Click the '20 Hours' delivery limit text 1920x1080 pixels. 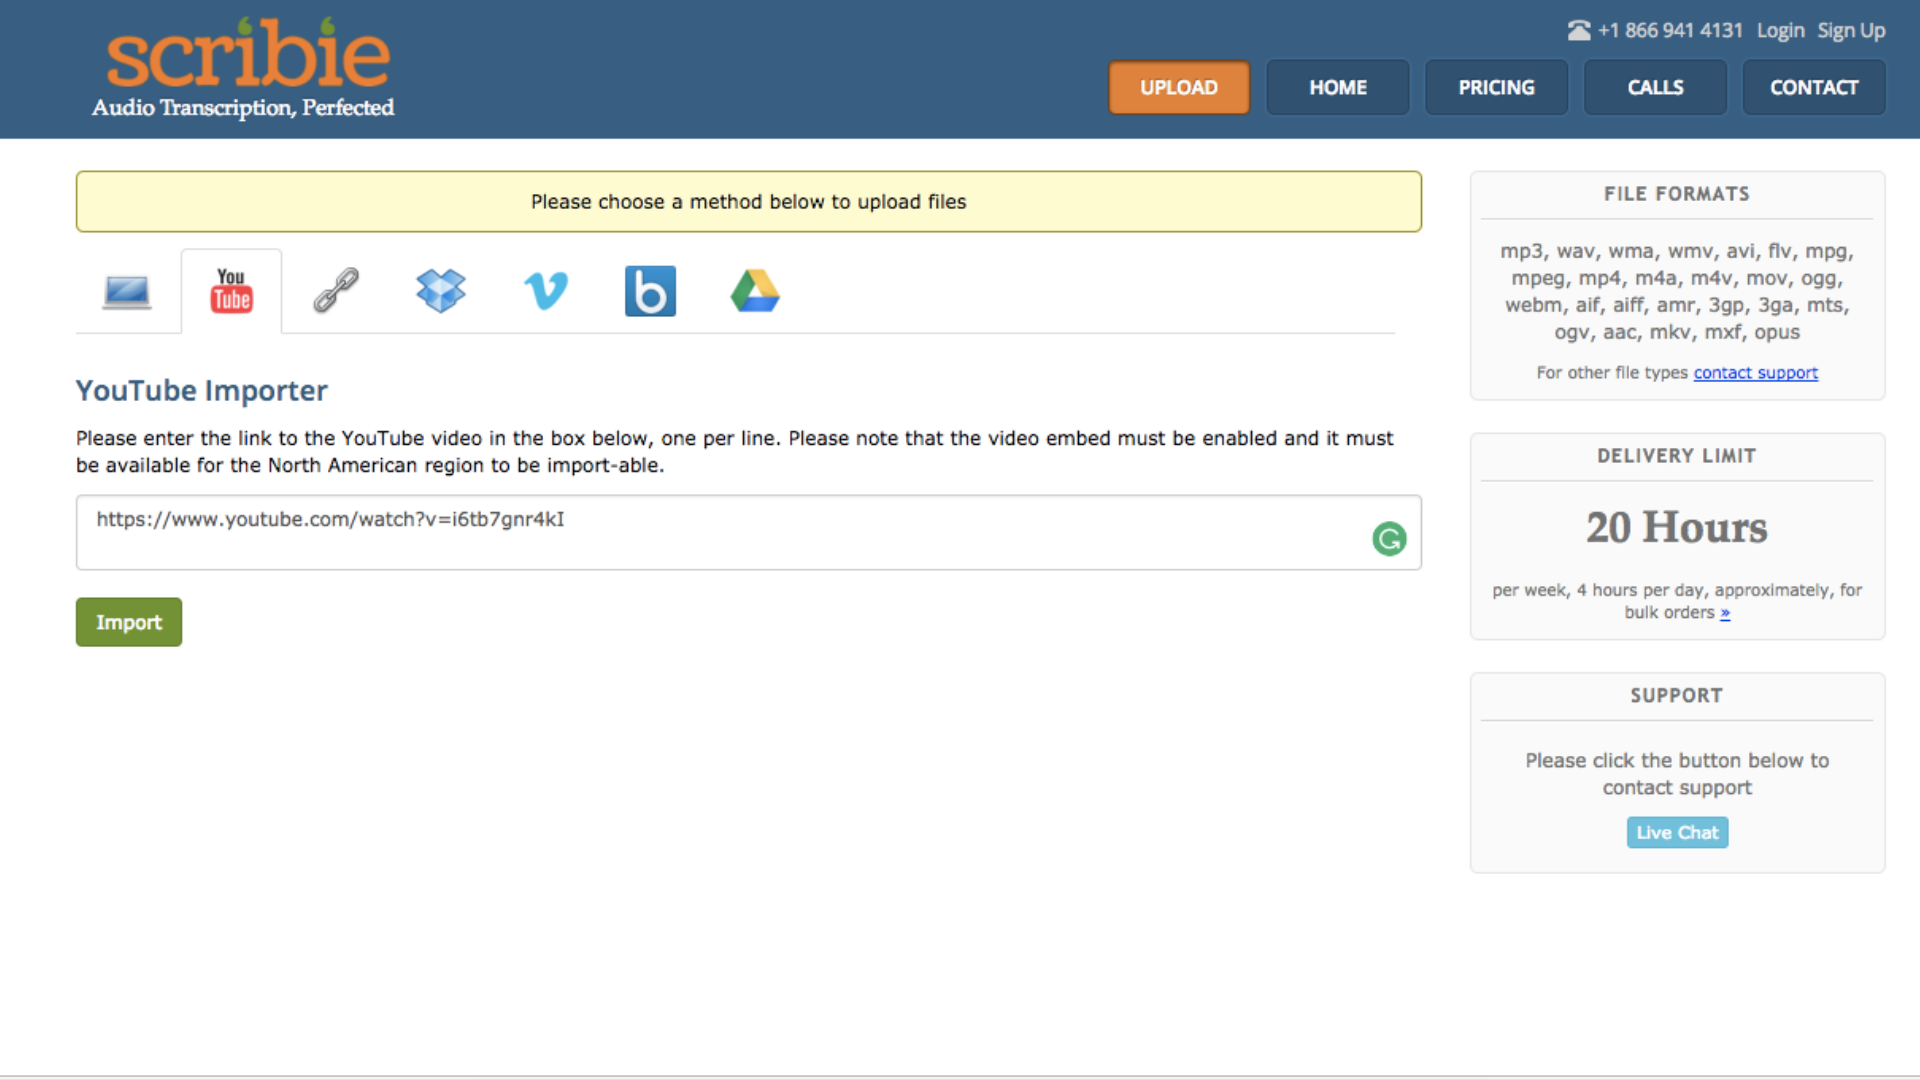1677,528
